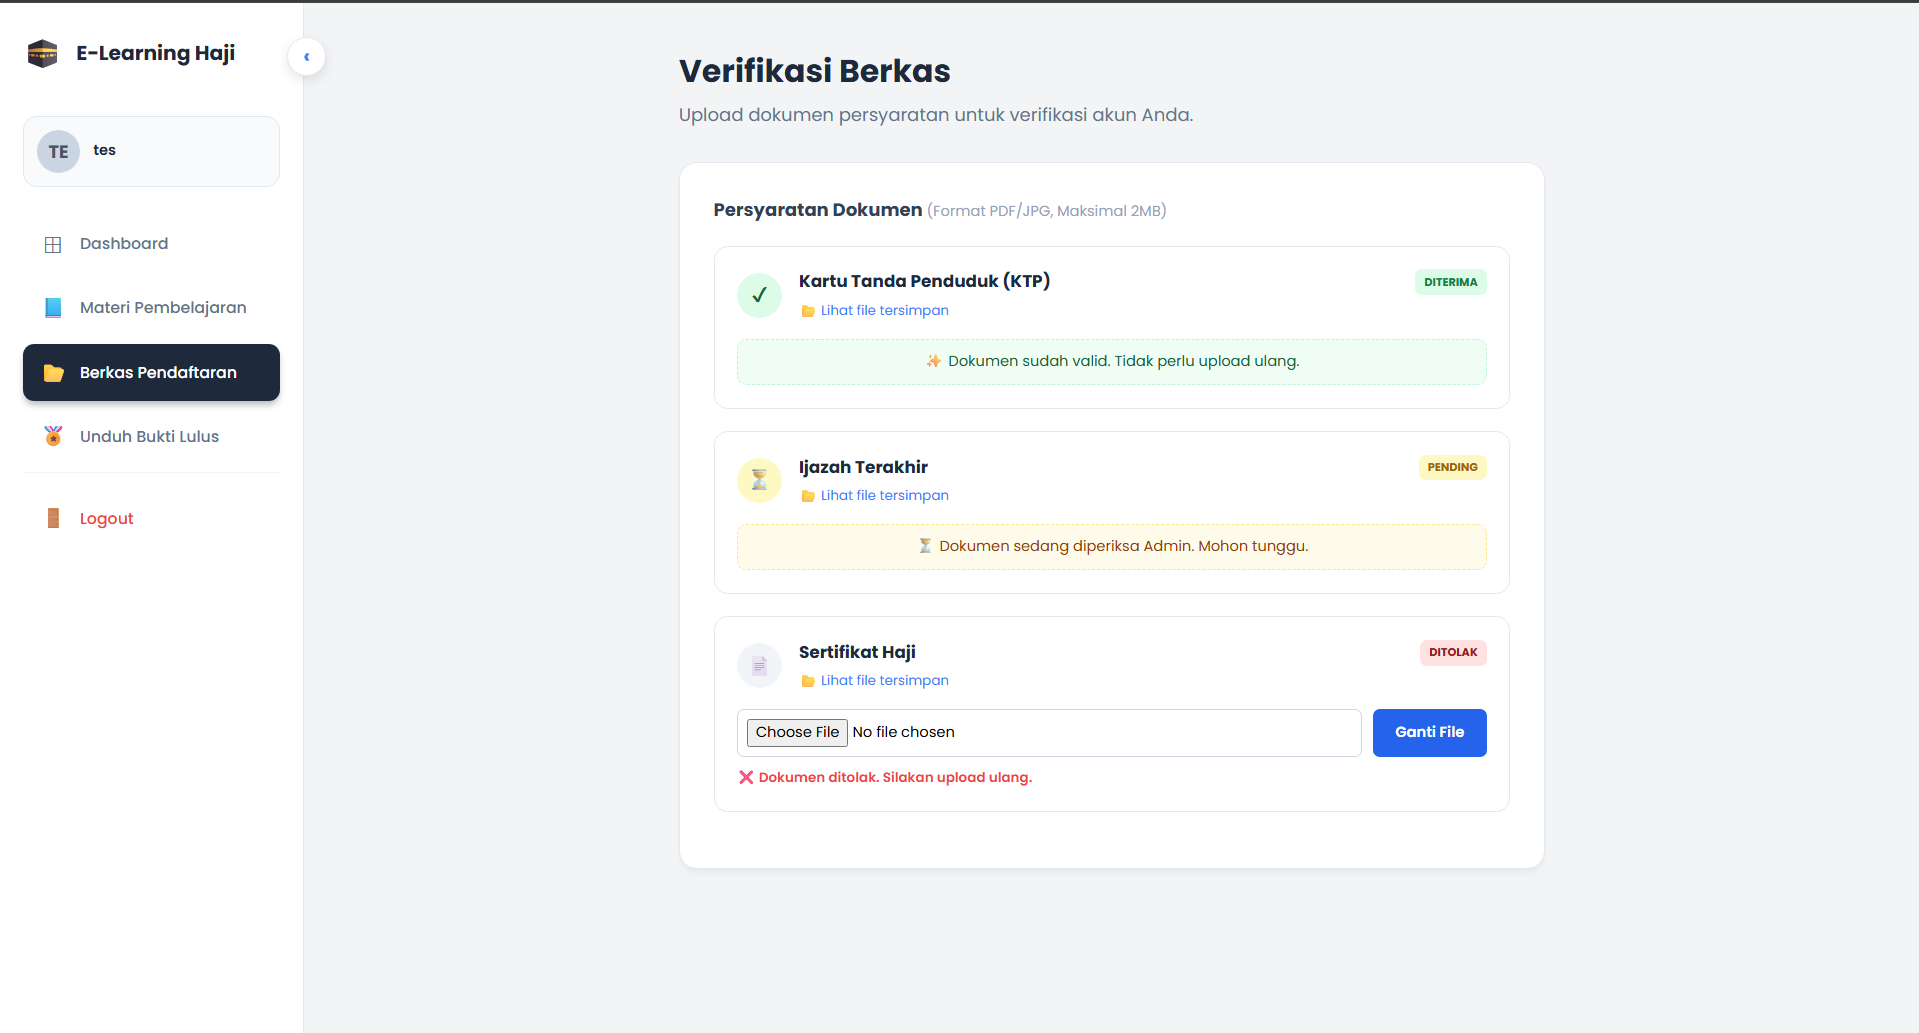Click the Unduh Bukti Lulus medal icon
The height and width of the screenshot is (1033, 1919).
(53, 436)
